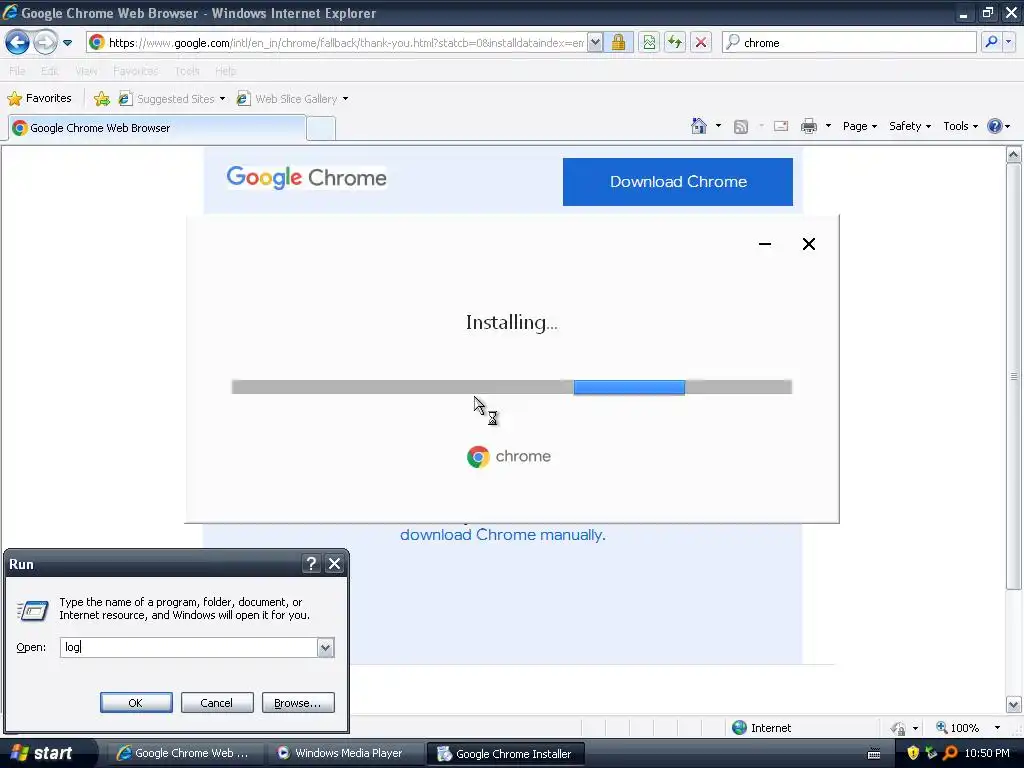Switch to Google Chrome Web taskbar item
This screenshot has width=1024, height=768.
coord(184,753)
